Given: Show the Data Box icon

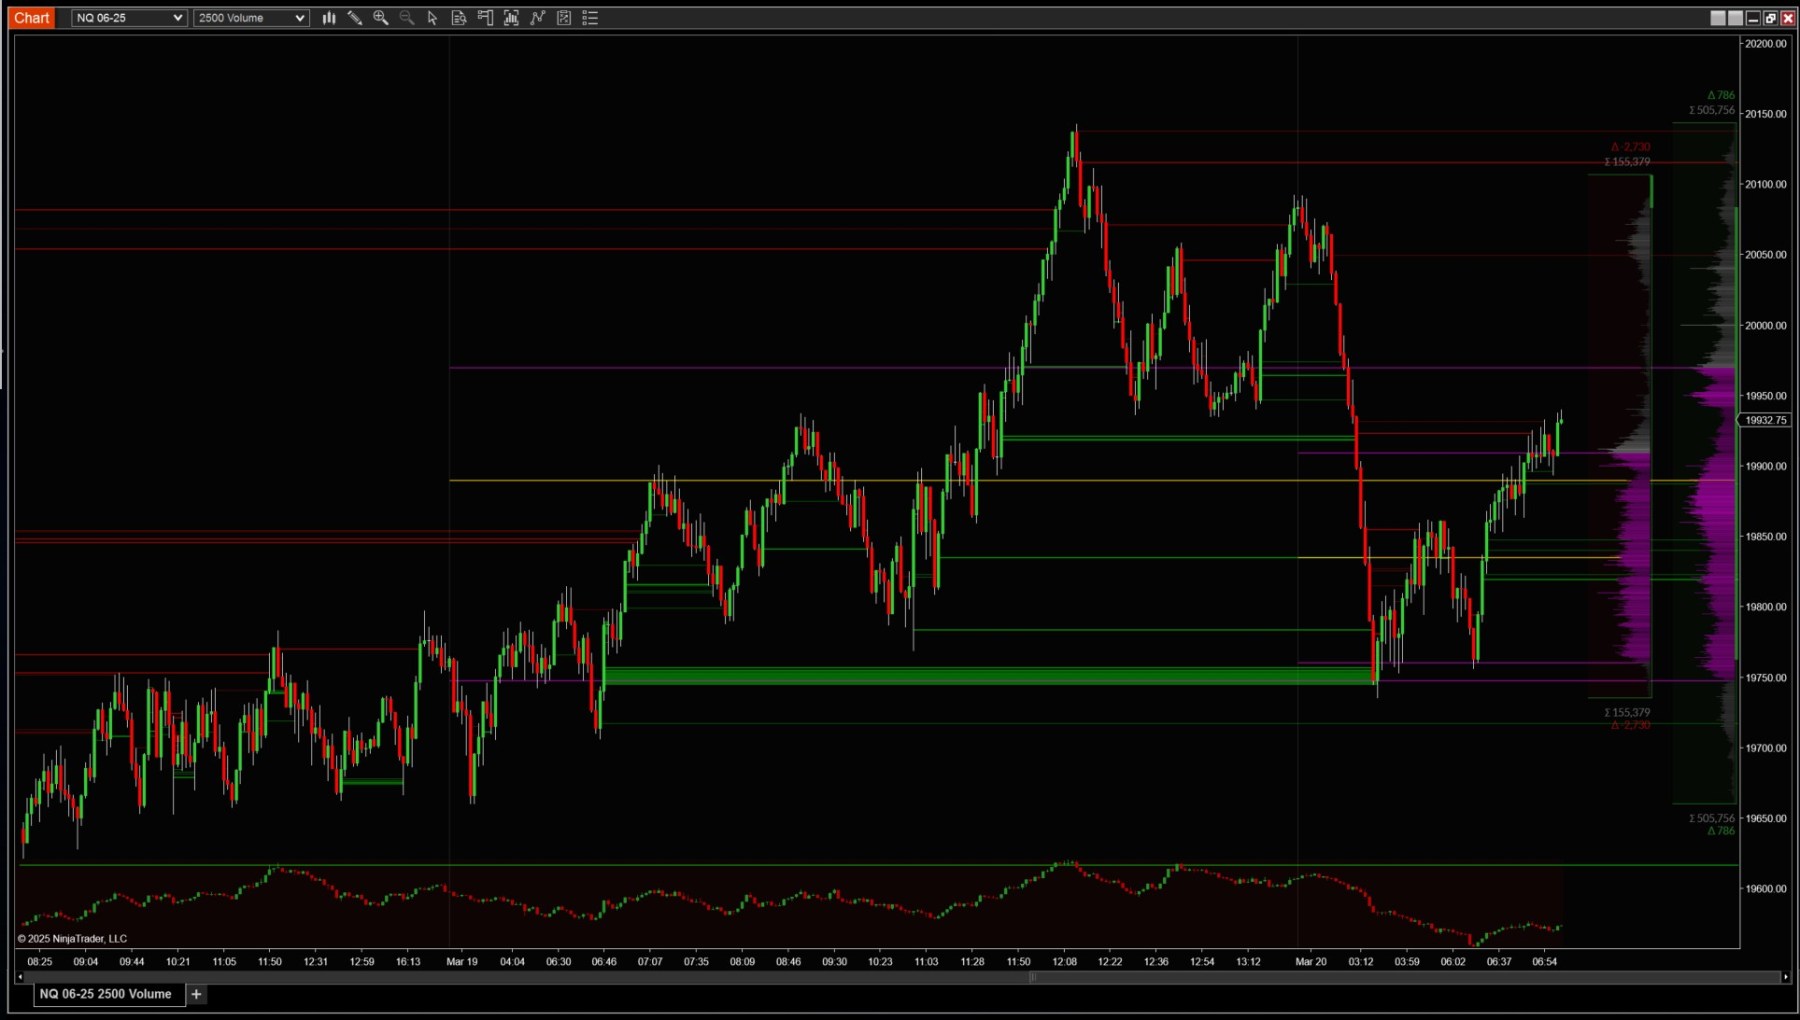Looking at the screenshot, I should 459,18.
